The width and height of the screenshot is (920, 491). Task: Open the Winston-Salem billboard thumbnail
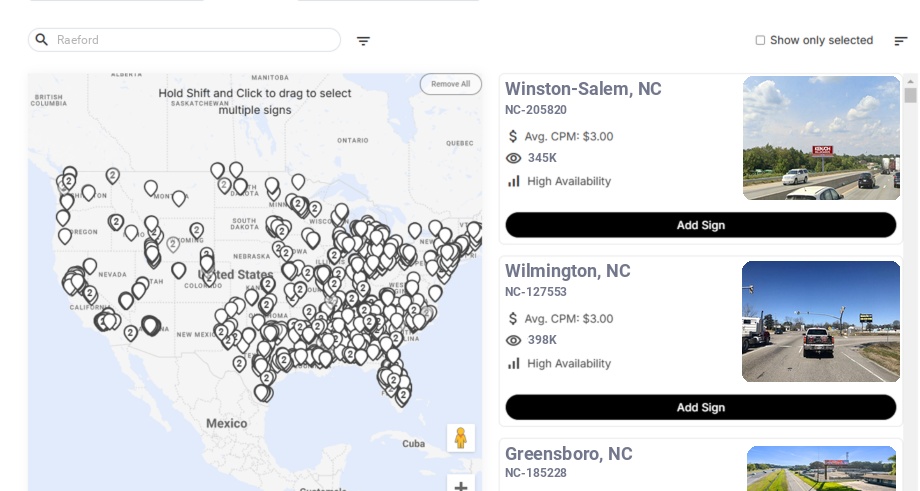[821, 138]
